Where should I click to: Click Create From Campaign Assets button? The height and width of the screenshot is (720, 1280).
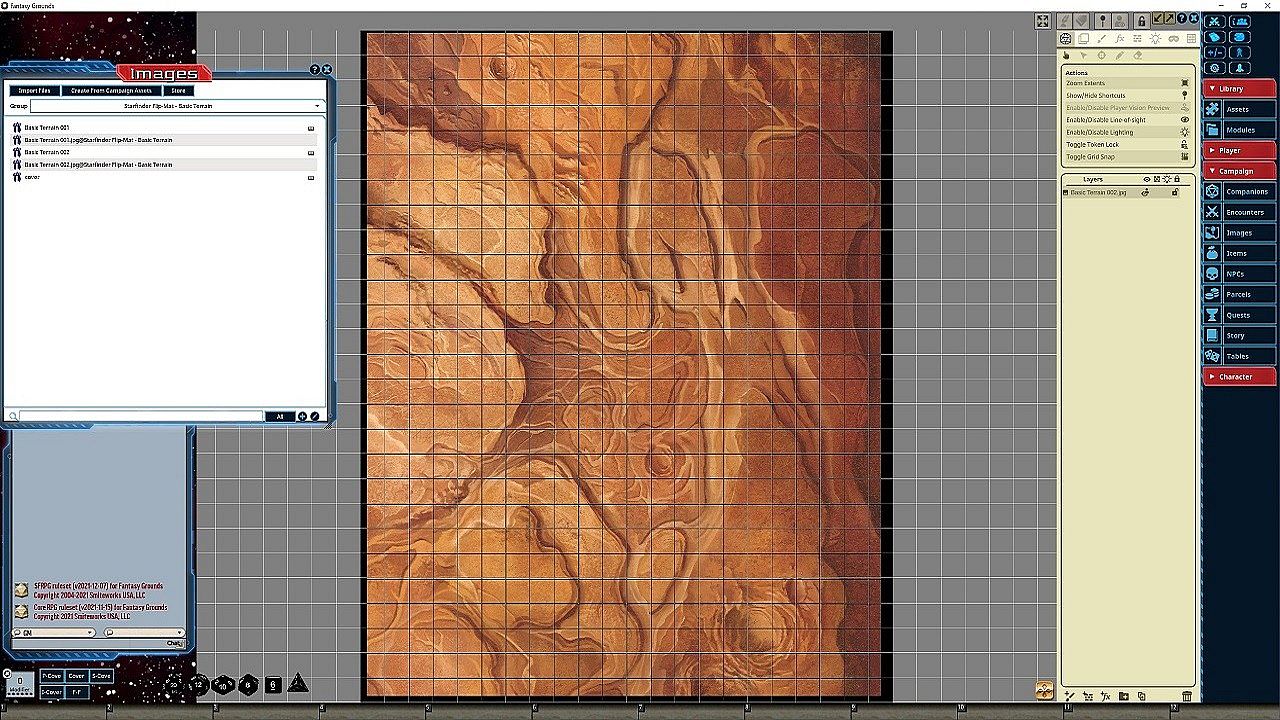click(x=111, y=91)
